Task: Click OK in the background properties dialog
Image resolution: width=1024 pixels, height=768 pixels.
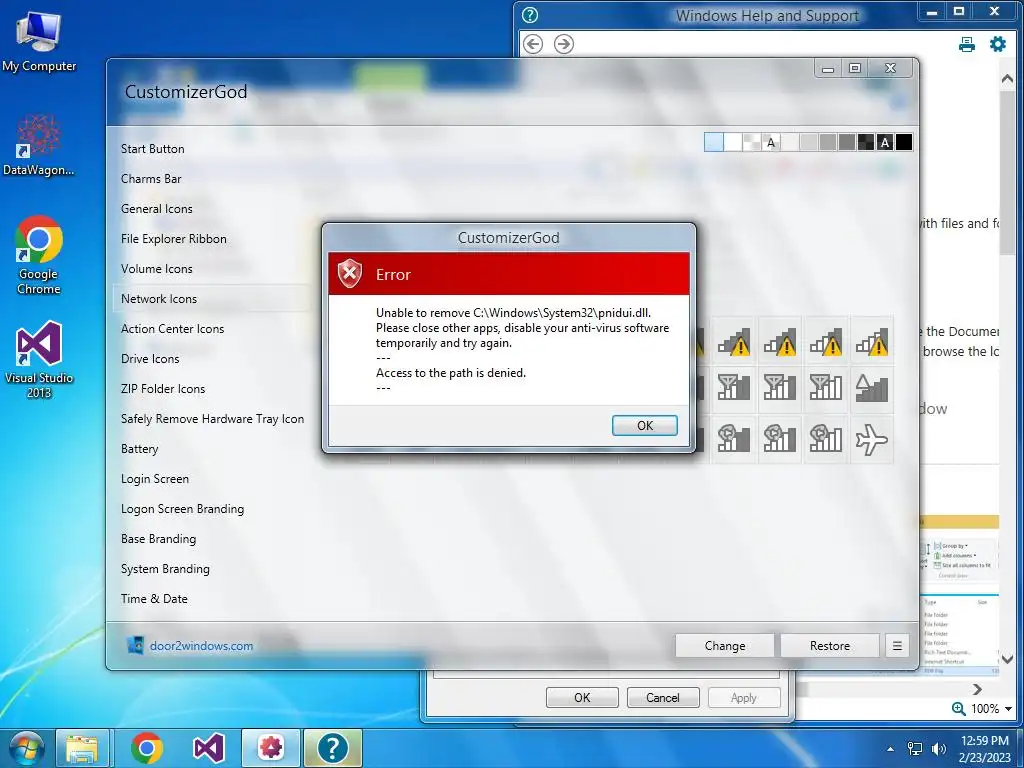Action: point(582,697)
